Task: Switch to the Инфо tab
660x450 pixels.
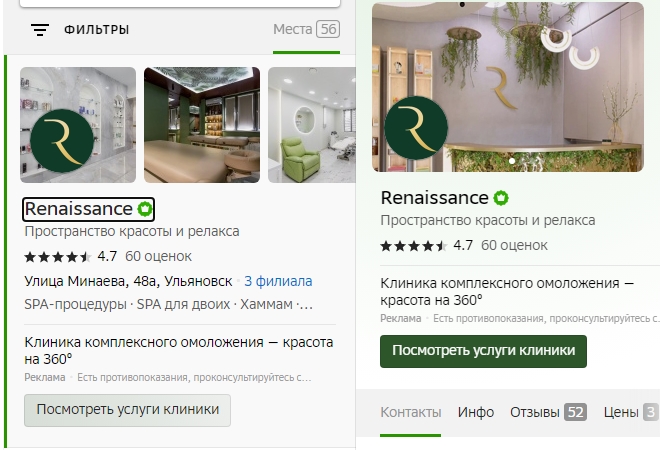Action: pyautogui.click(x=476, y=412)
